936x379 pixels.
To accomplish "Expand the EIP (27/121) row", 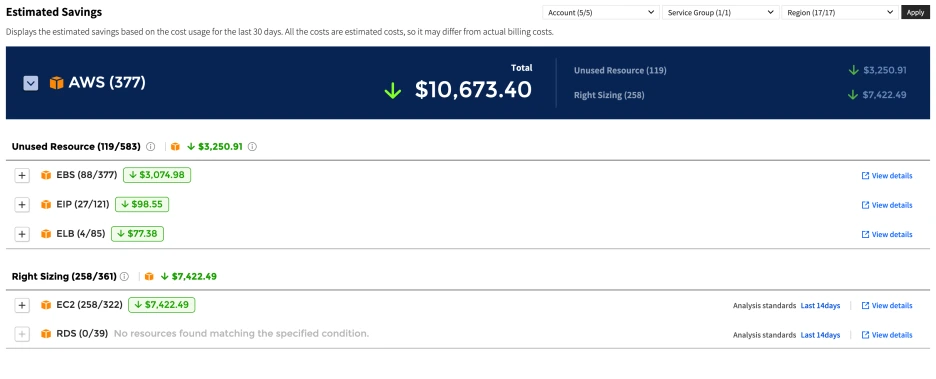I will [21, 205].
